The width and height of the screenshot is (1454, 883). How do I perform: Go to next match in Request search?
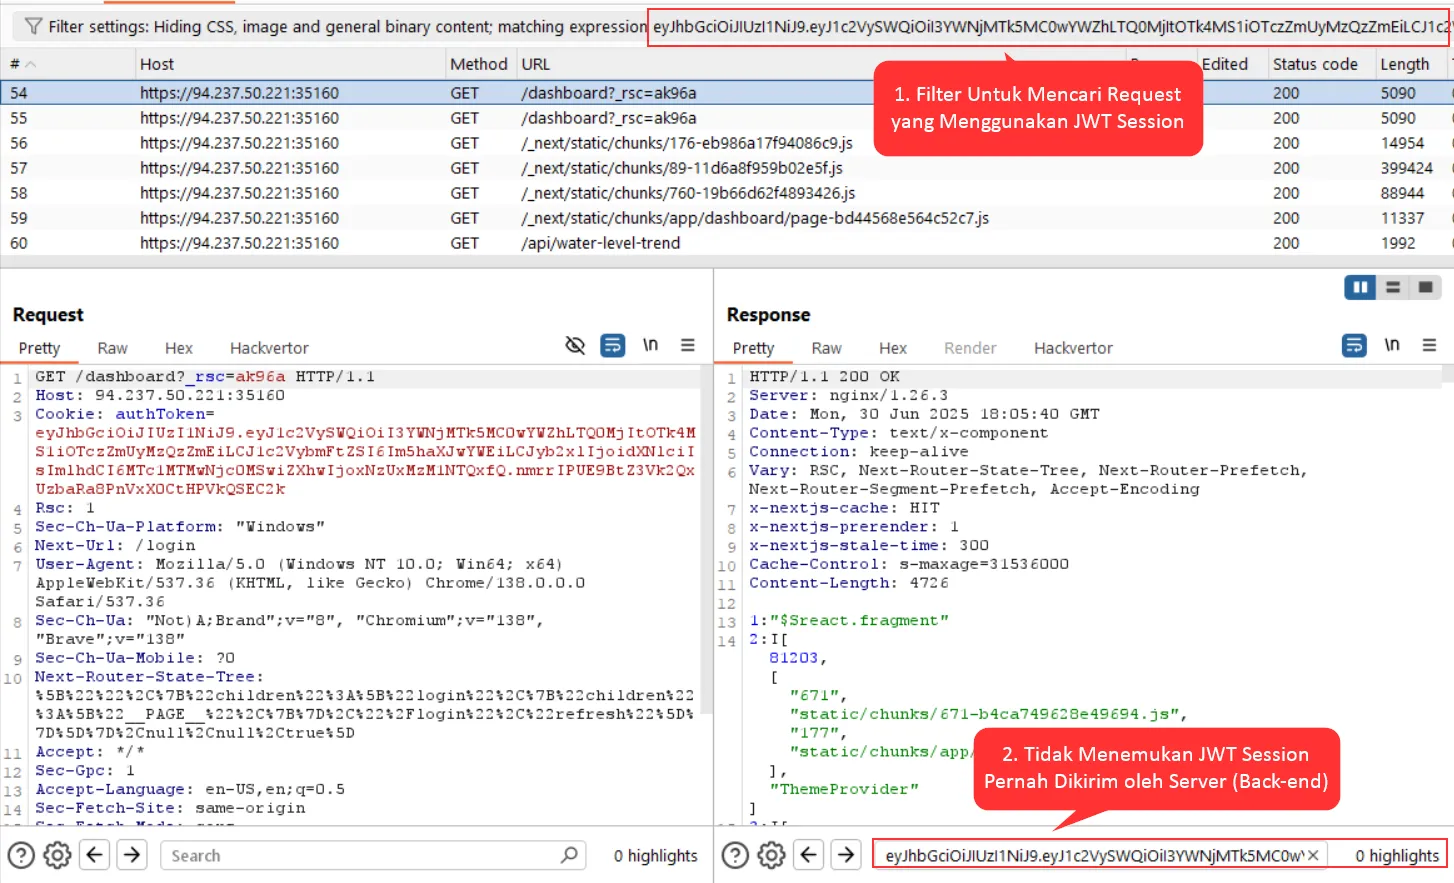coord(132,855)
